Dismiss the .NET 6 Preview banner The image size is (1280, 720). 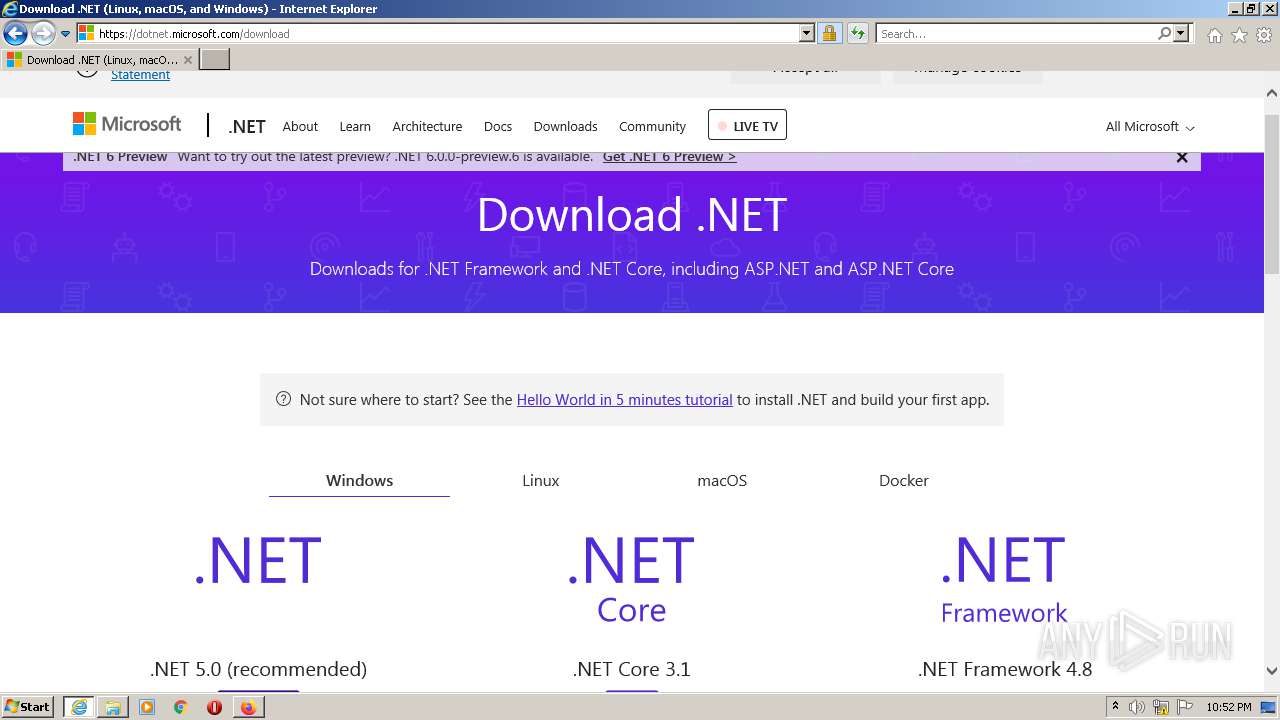coord(1182,157)
